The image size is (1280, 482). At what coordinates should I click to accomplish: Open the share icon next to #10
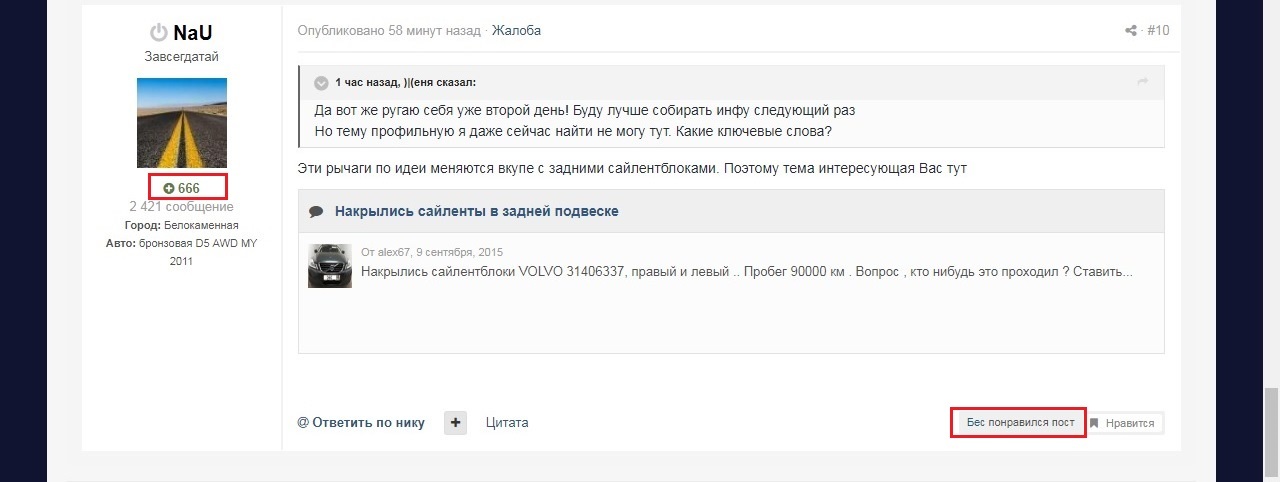(1131, 31)
